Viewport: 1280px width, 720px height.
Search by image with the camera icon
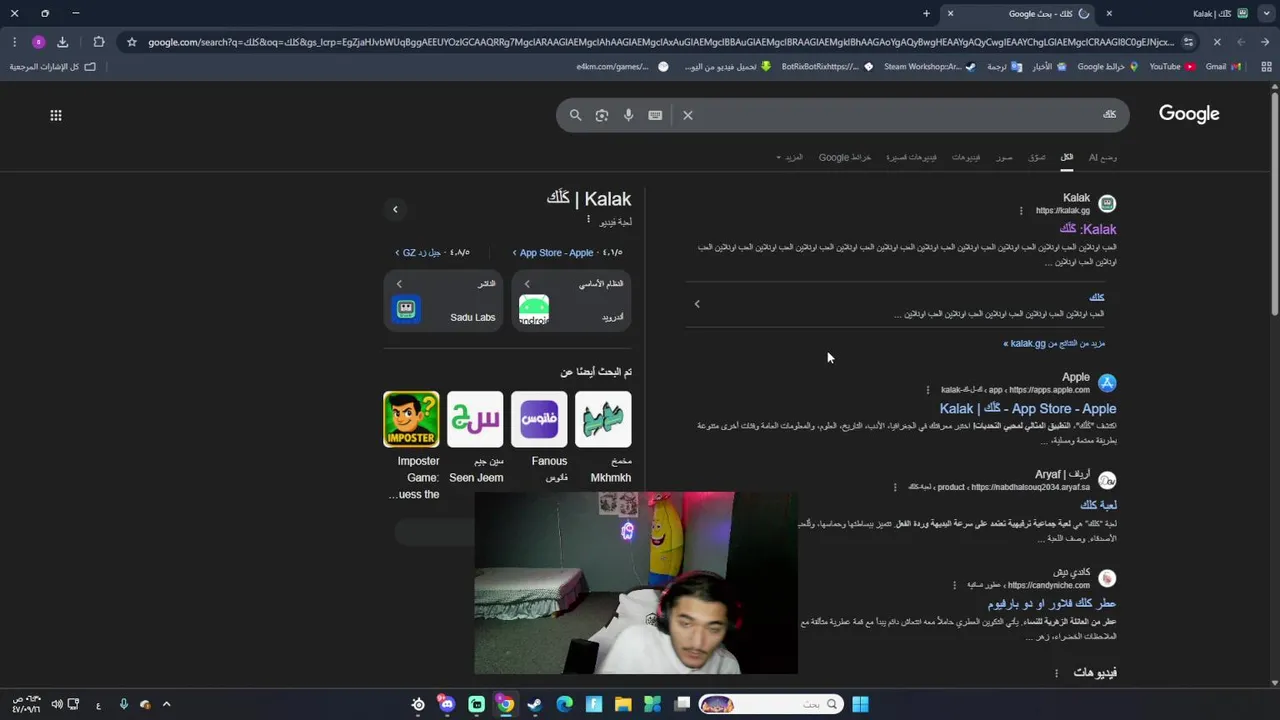(x=602, y=115)
